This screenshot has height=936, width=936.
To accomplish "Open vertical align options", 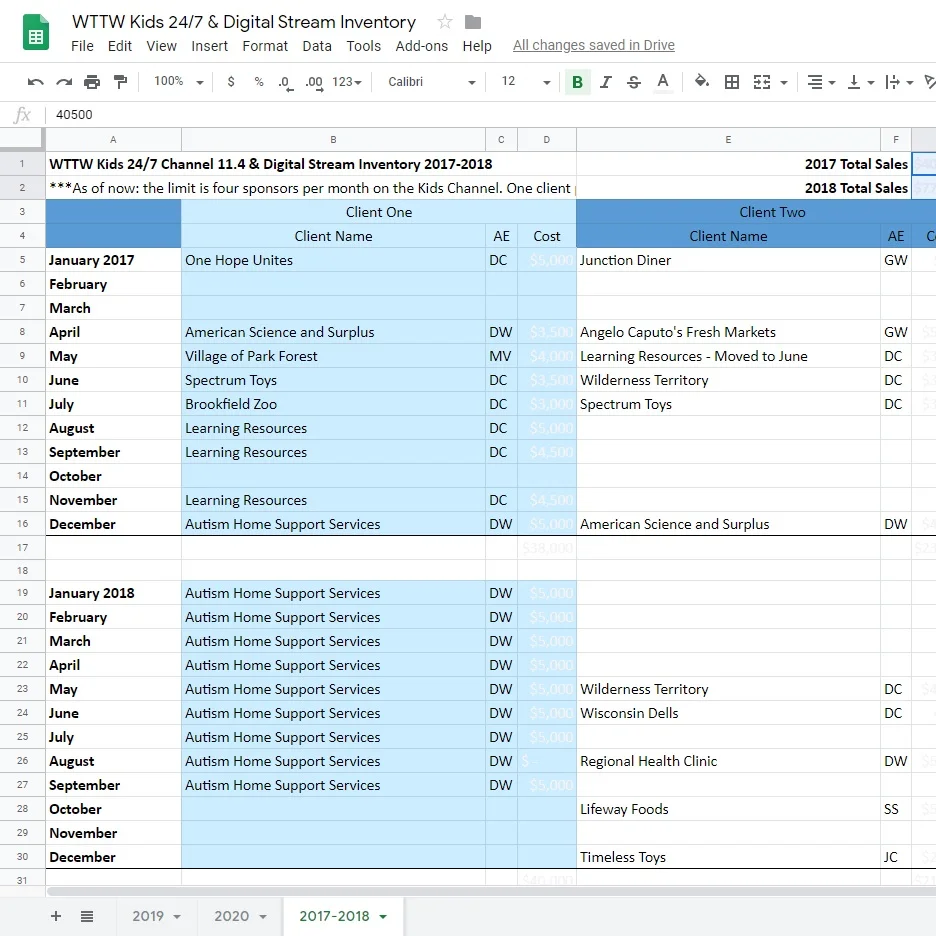I will [x=860, y=82].
